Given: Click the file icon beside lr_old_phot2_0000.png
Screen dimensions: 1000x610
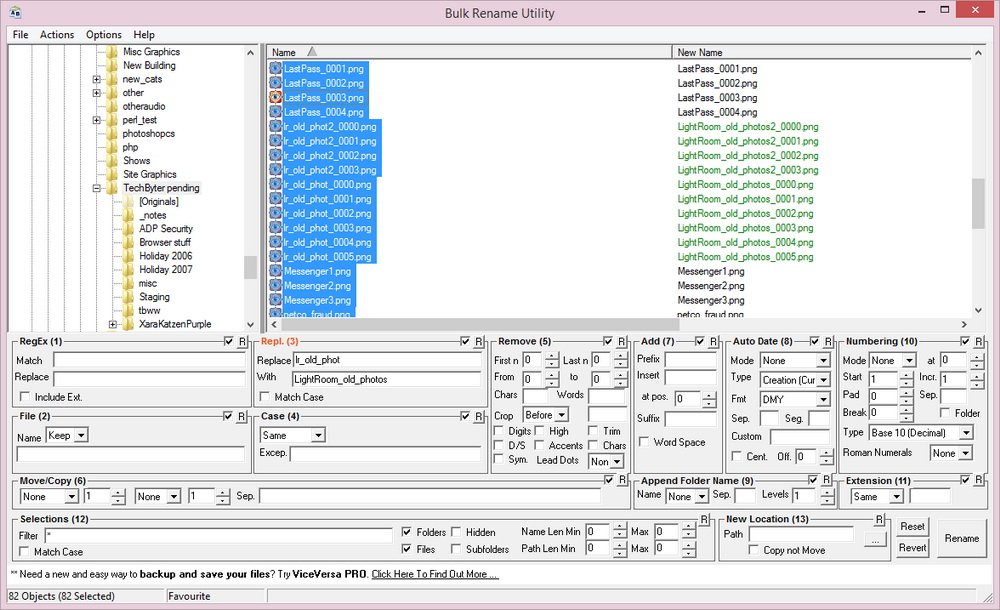Looking at the screenshot, I should [x=276, y=126].
